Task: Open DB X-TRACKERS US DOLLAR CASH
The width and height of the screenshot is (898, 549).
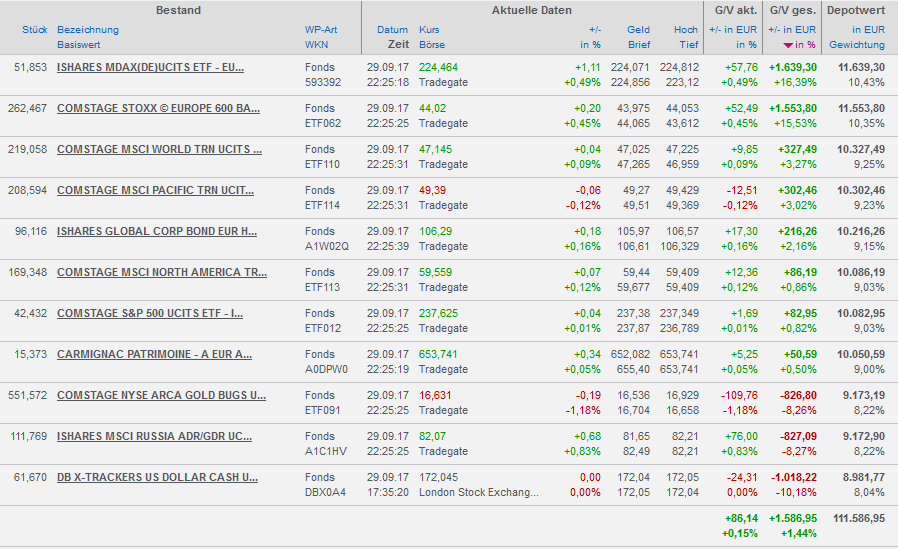Action: [x=159, y=477]
